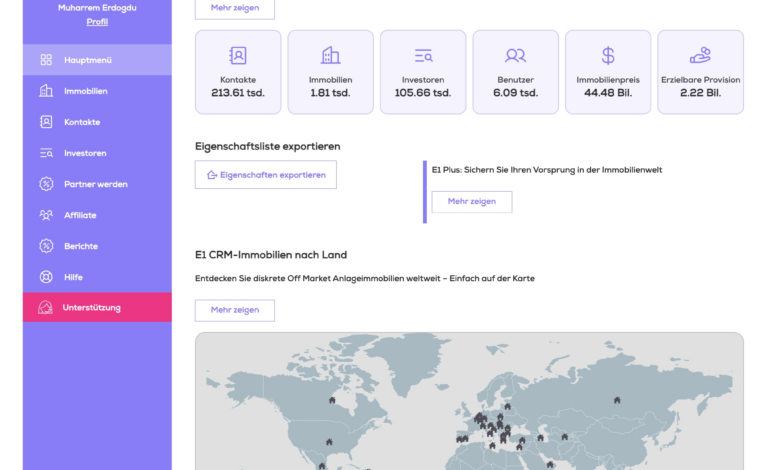Click the Partner werden percent icon
Viewport: 780px width, 470px height.
[x=46, y=184]
